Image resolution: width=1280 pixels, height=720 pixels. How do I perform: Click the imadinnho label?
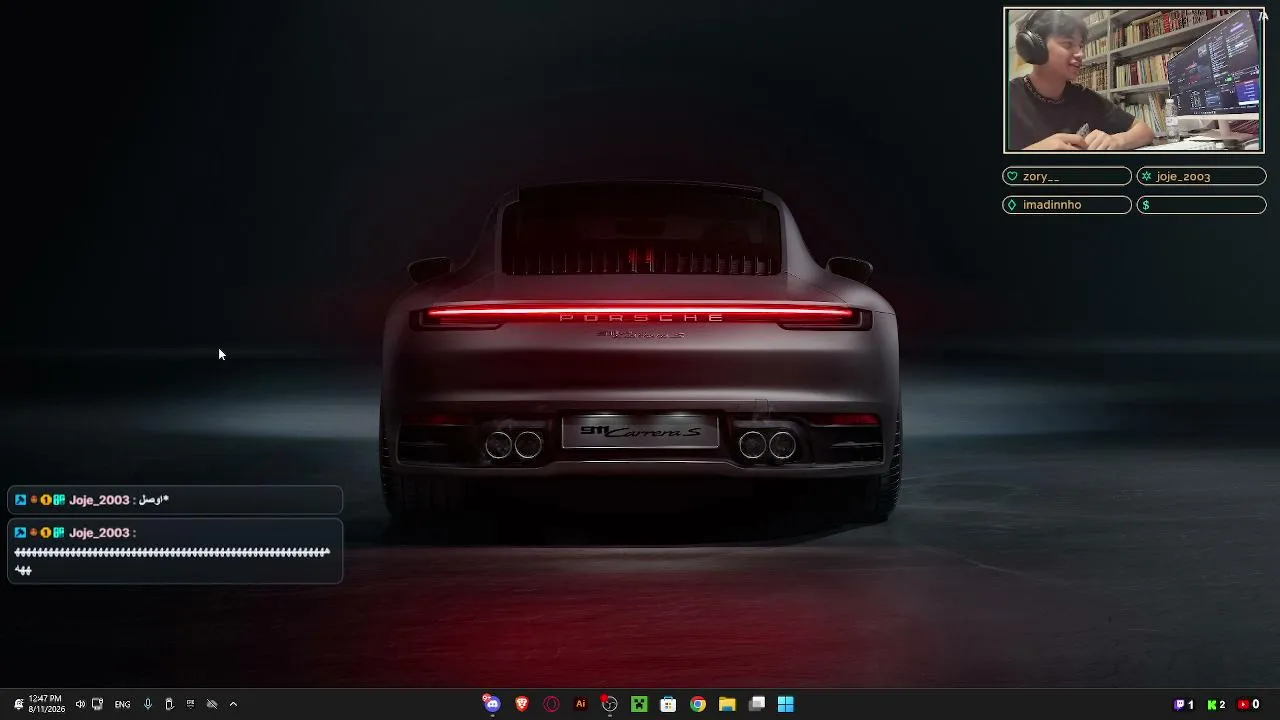pyautogui.click(x=1067, y=205)
